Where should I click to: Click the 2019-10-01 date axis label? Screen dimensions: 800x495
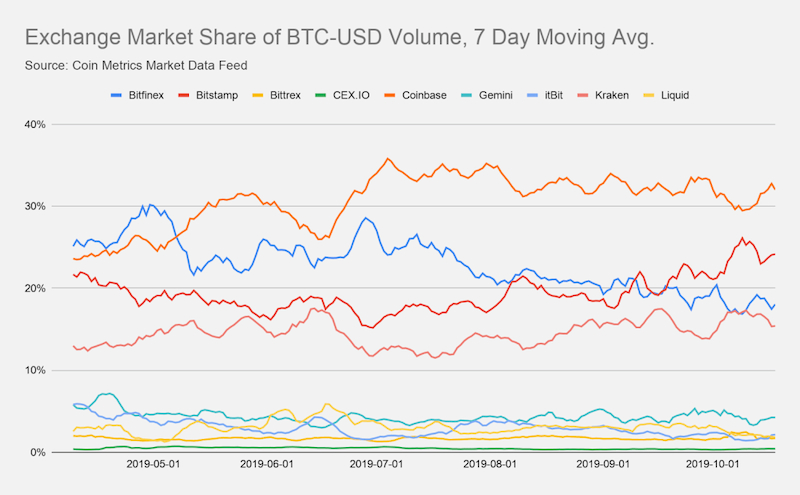712,464
